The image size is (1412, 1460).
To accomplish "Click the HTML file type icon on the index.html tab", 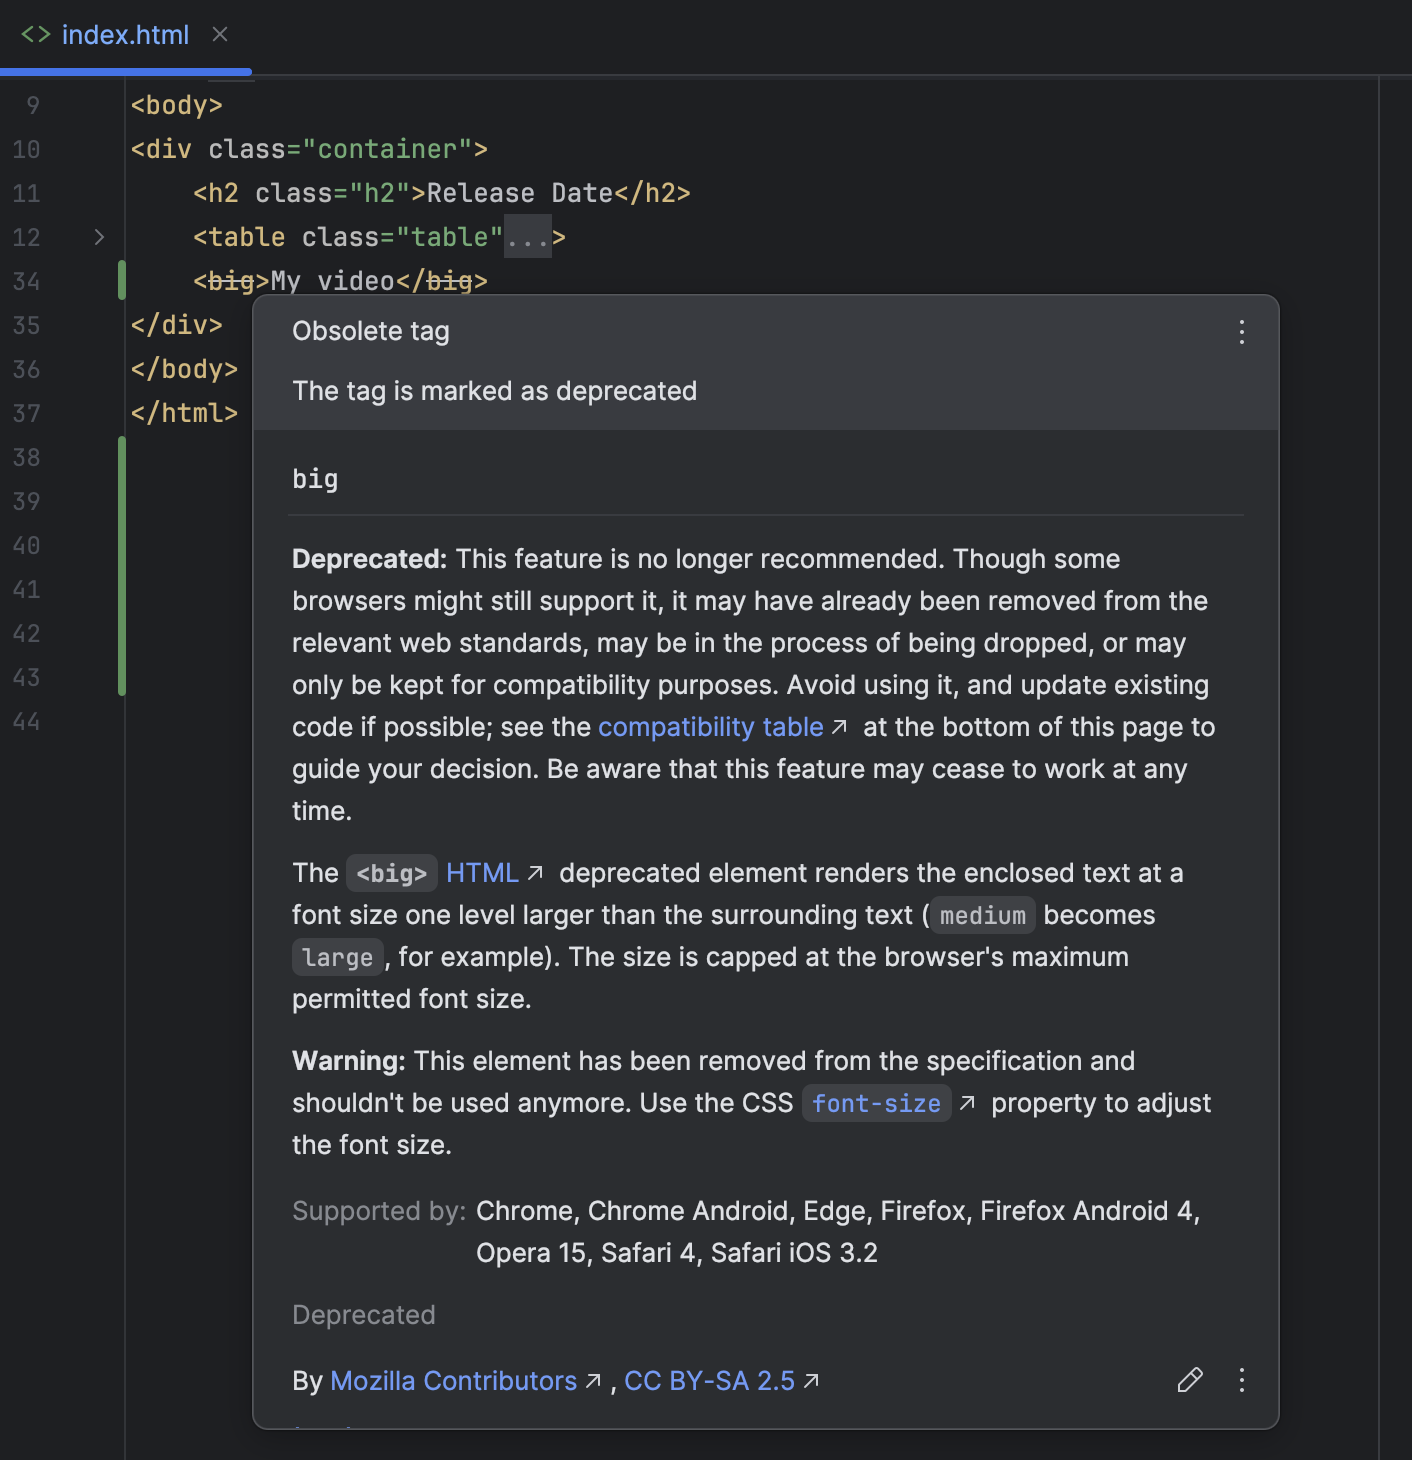I will (x=35, y=35).
